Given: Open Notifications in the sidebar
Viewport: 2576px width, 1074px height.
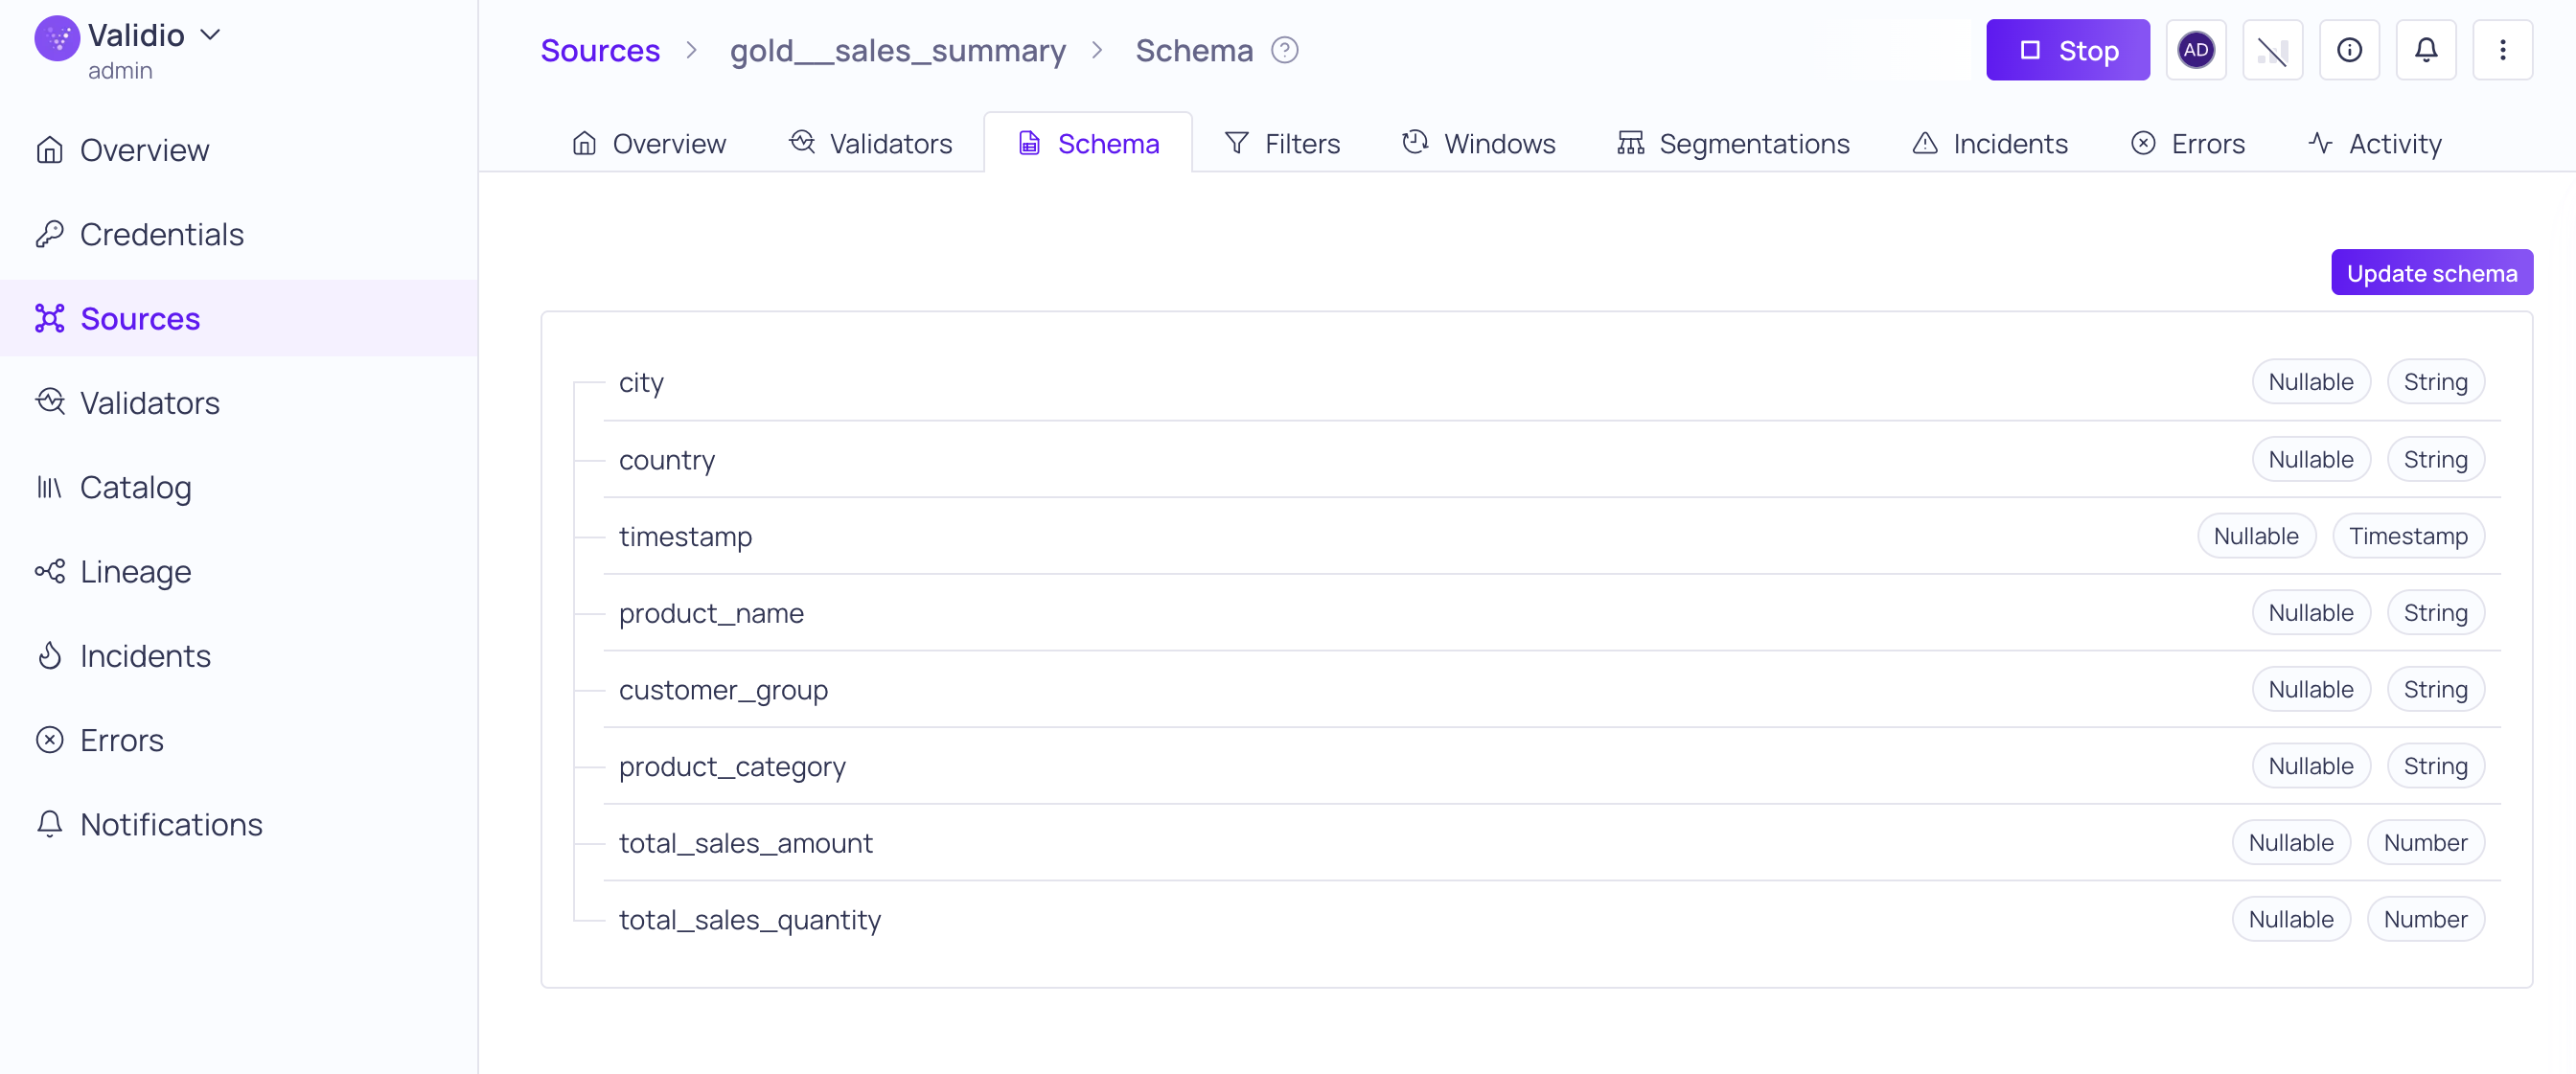Looking at the screenshot, I should tap(170, 824).
